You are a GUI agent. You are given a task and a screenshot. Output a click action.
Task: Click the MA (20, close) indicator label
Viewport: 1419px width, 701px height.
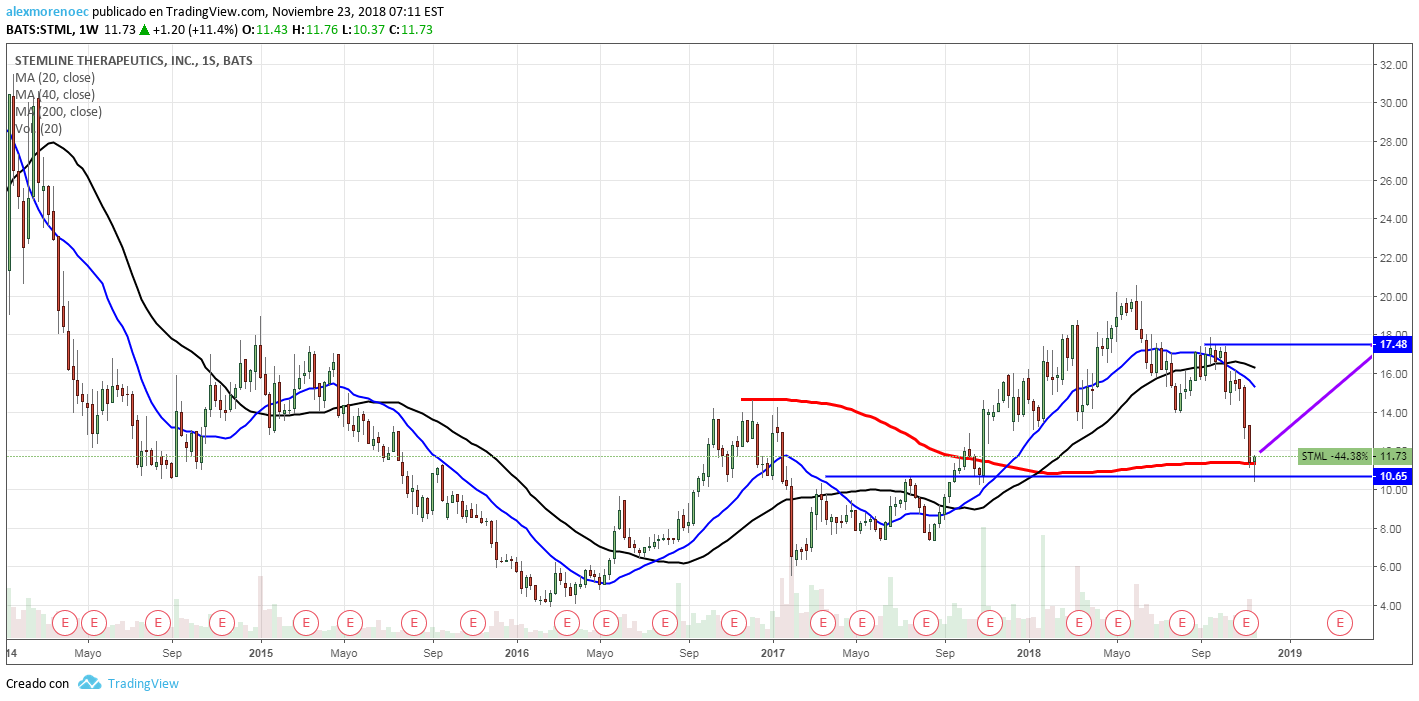tap(55, 77)
